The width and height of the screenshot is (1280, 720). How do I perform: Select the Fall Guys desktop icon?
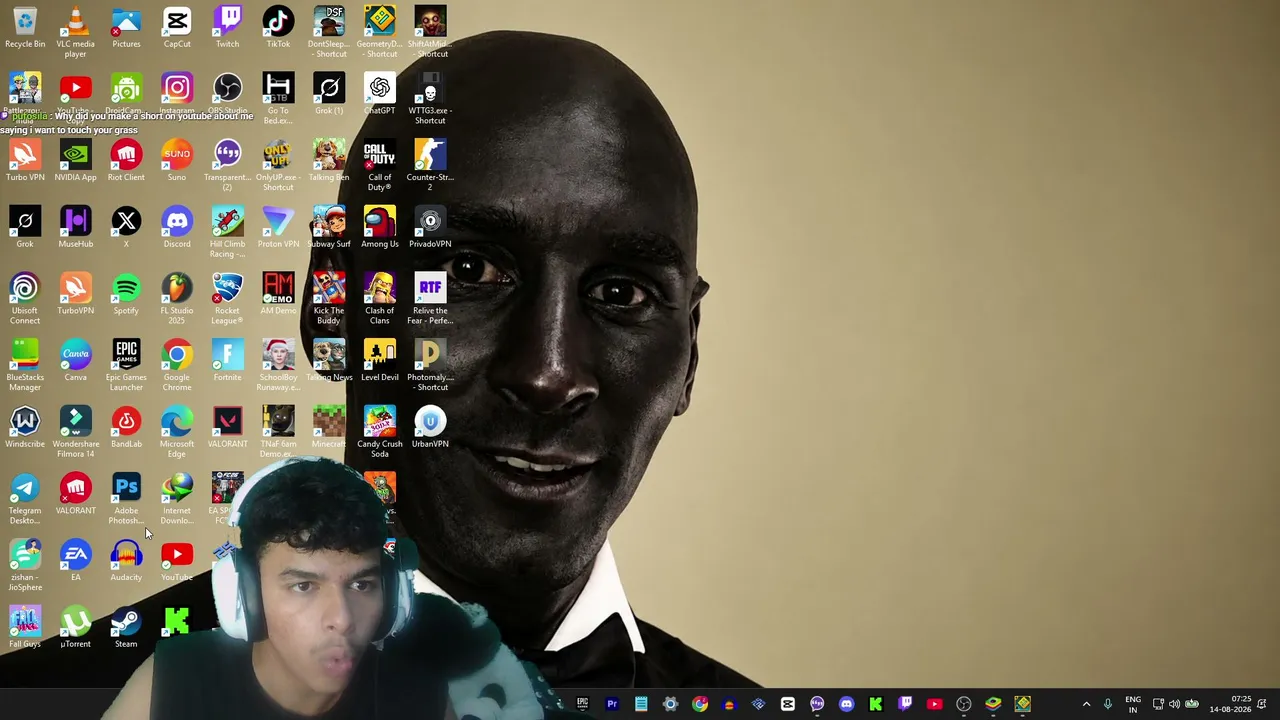(x=25, y=627)
